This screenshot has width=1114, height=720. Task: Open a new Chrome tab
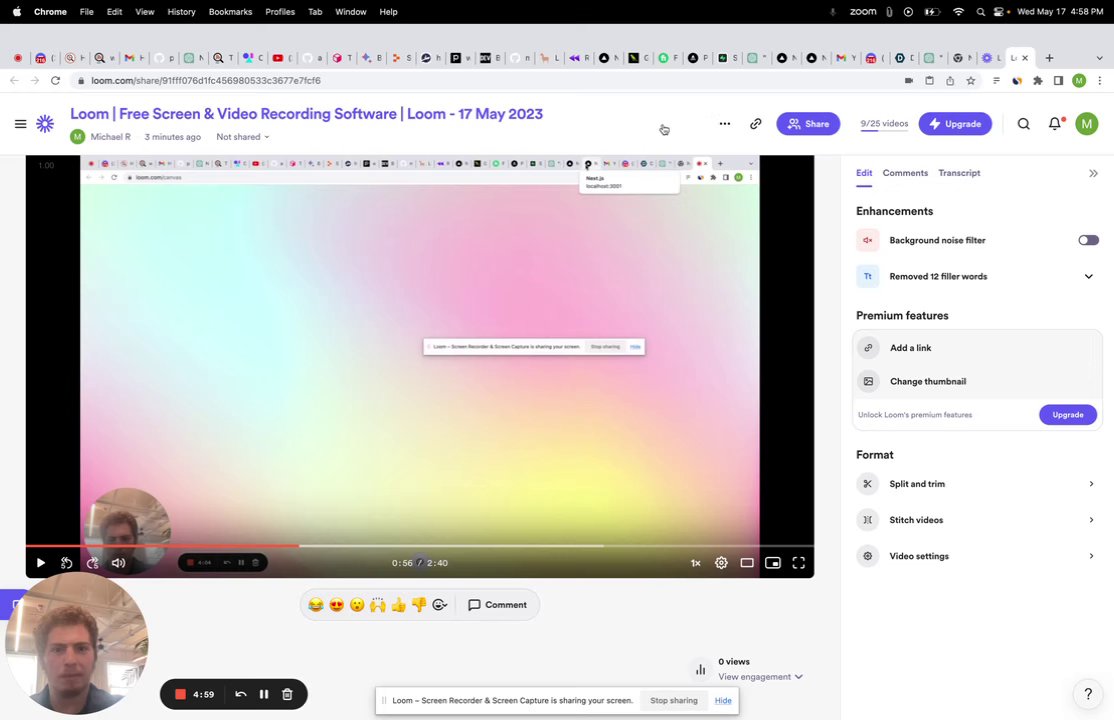pyautogui.click(x=1049, y=58)
